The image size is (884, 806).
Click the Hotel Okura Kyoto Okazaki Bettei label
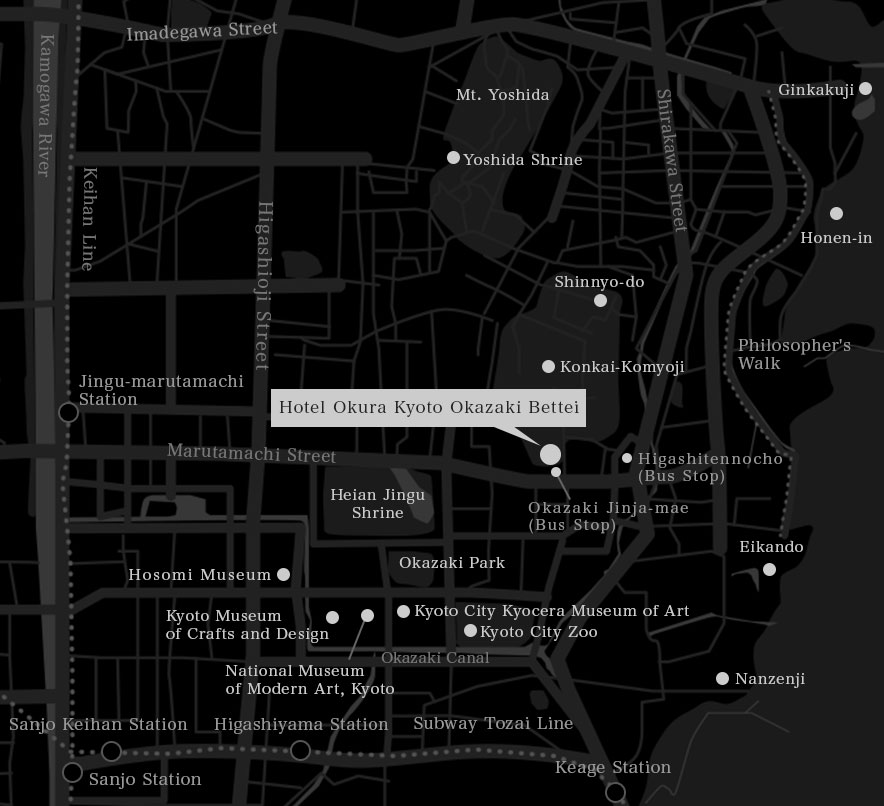point(429,408)
